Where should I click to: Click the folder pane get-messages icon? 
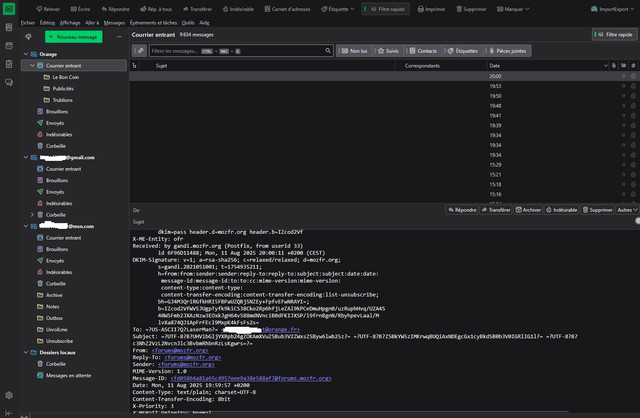pyautogui.click(x=28, y=37)
